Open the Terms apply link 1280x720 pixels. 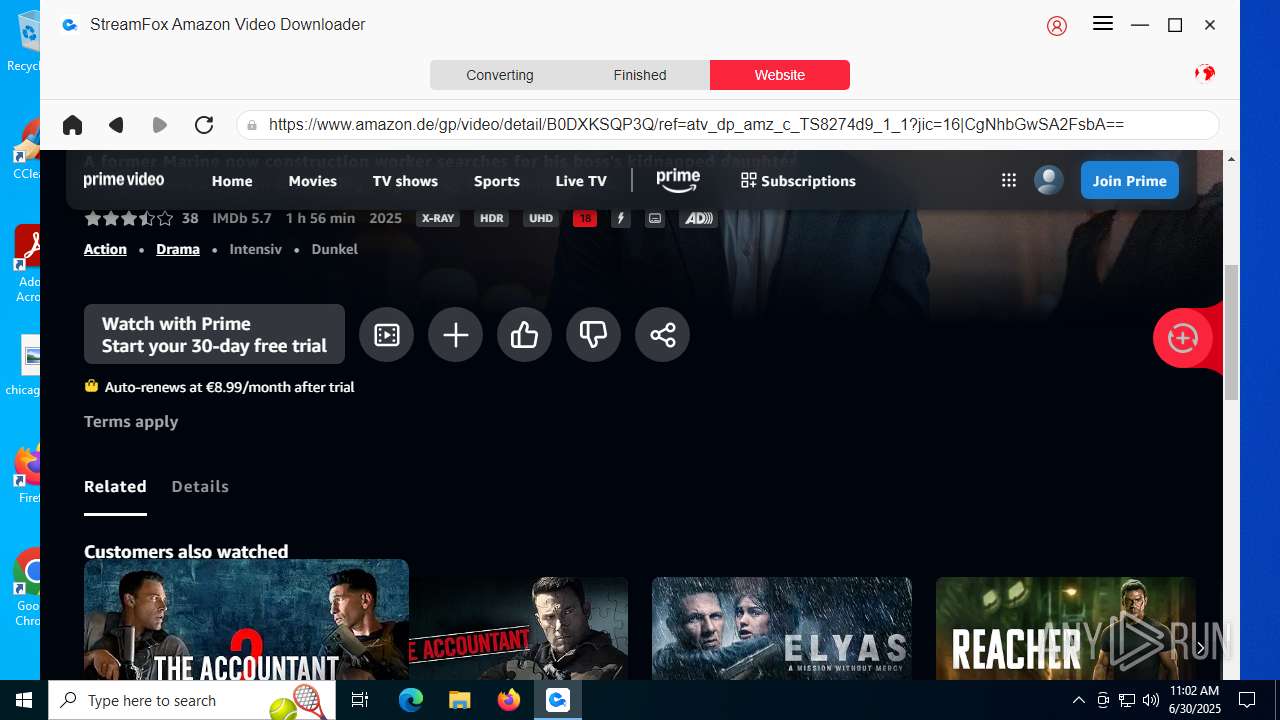click(x=131, y=422)
